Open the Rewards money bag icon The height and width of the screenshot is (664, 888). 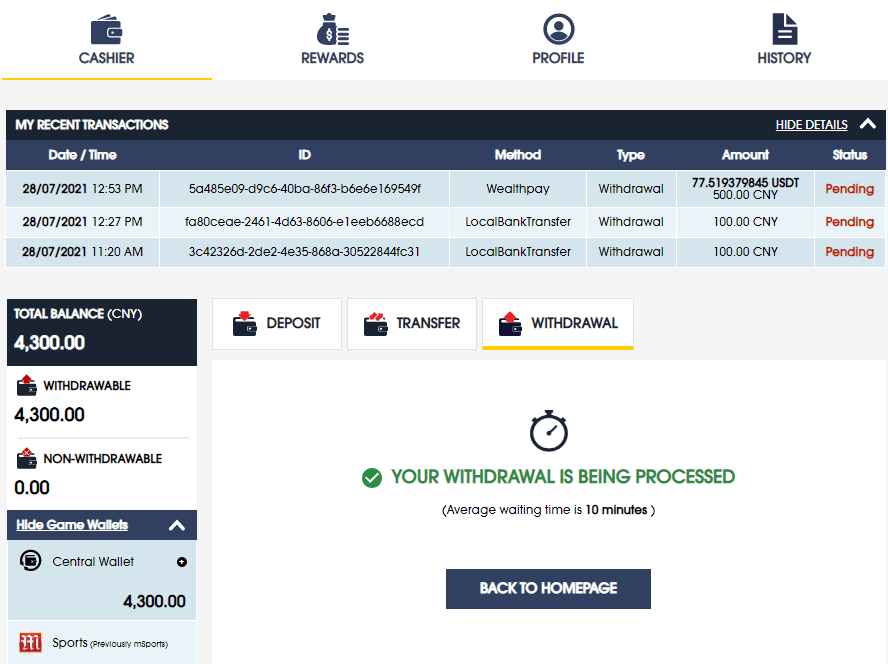332,29
